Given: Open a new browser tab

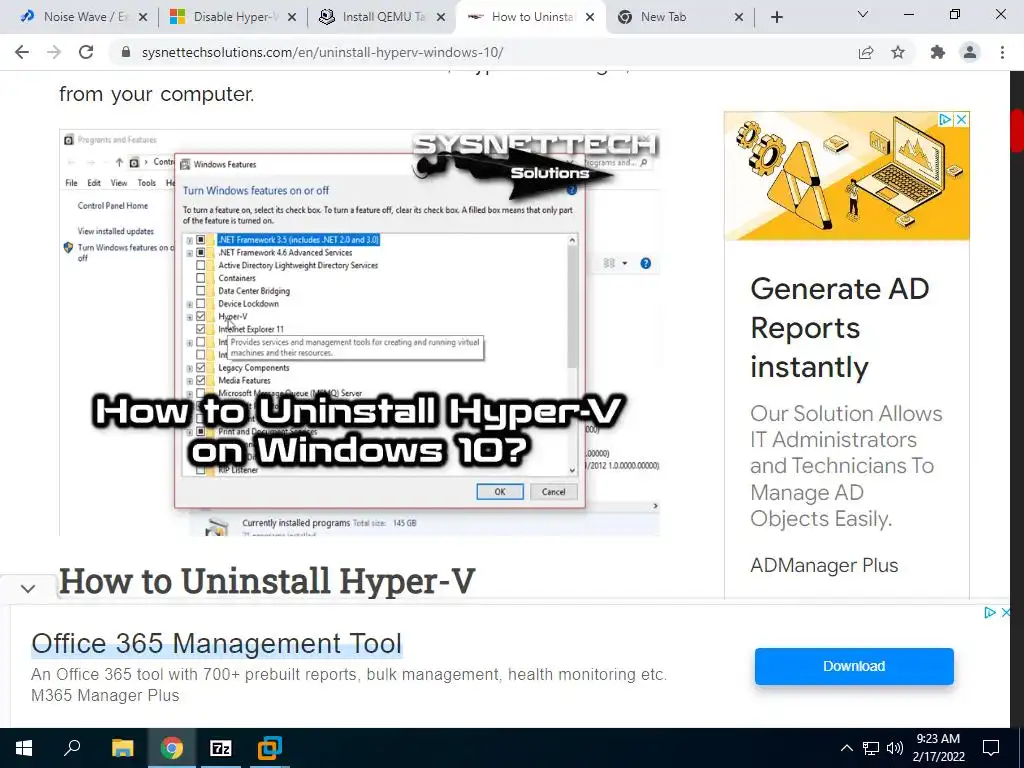Looking at the screenshot, I should coord(776,18).
